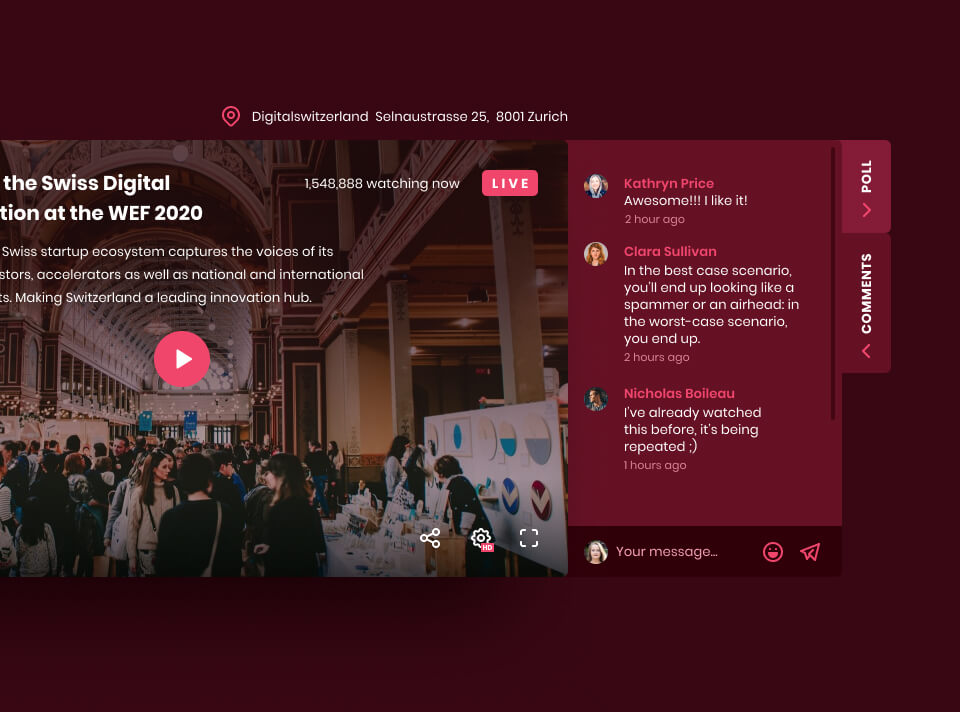Click the LIVE badge
The width and height of the screenshot is (960, 712).
pyautogui.click(x=510, y=183)
